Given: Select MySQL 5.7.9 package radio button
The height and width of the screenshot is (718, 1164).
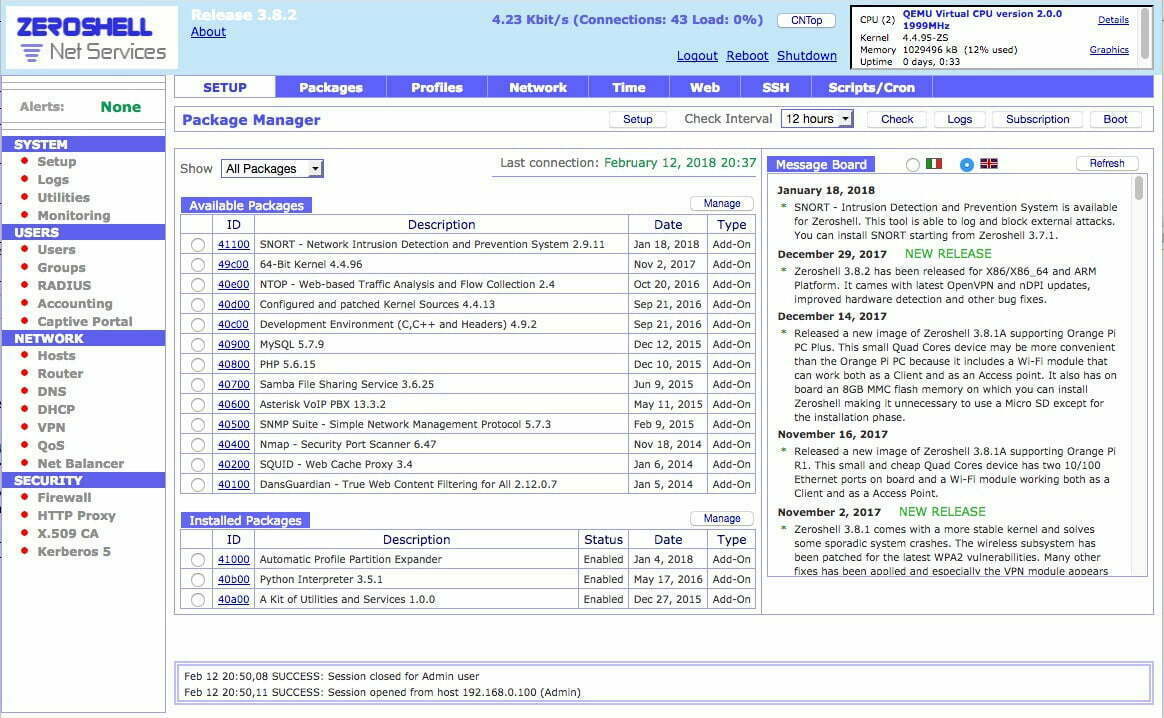Looking at the screenshot, I should click(197, 345).
